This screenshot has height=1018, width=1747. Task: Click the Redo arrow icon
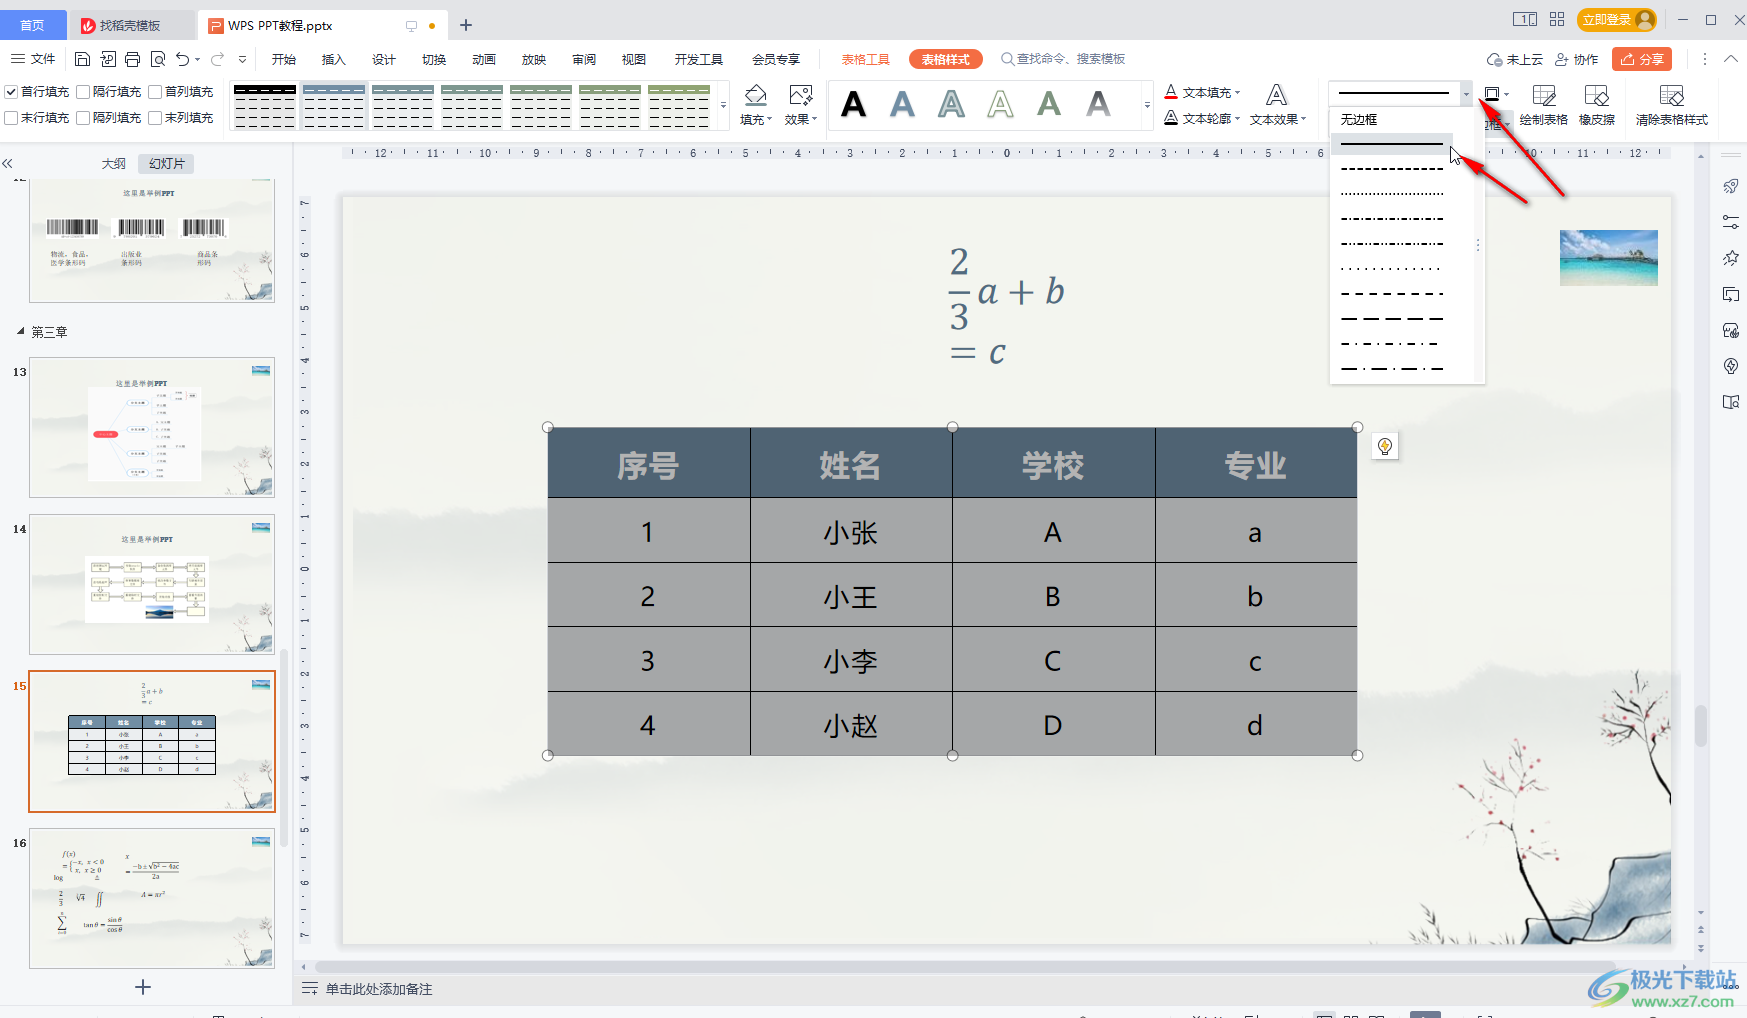point(217,59)
